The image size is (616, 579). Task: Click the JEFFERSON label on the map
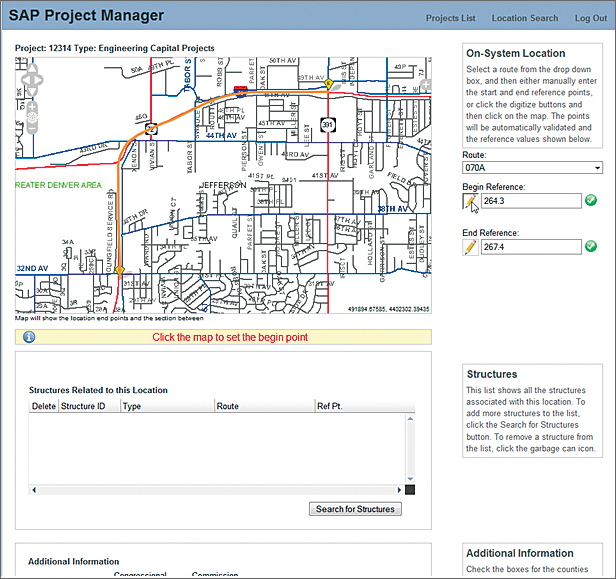(223, 185)
